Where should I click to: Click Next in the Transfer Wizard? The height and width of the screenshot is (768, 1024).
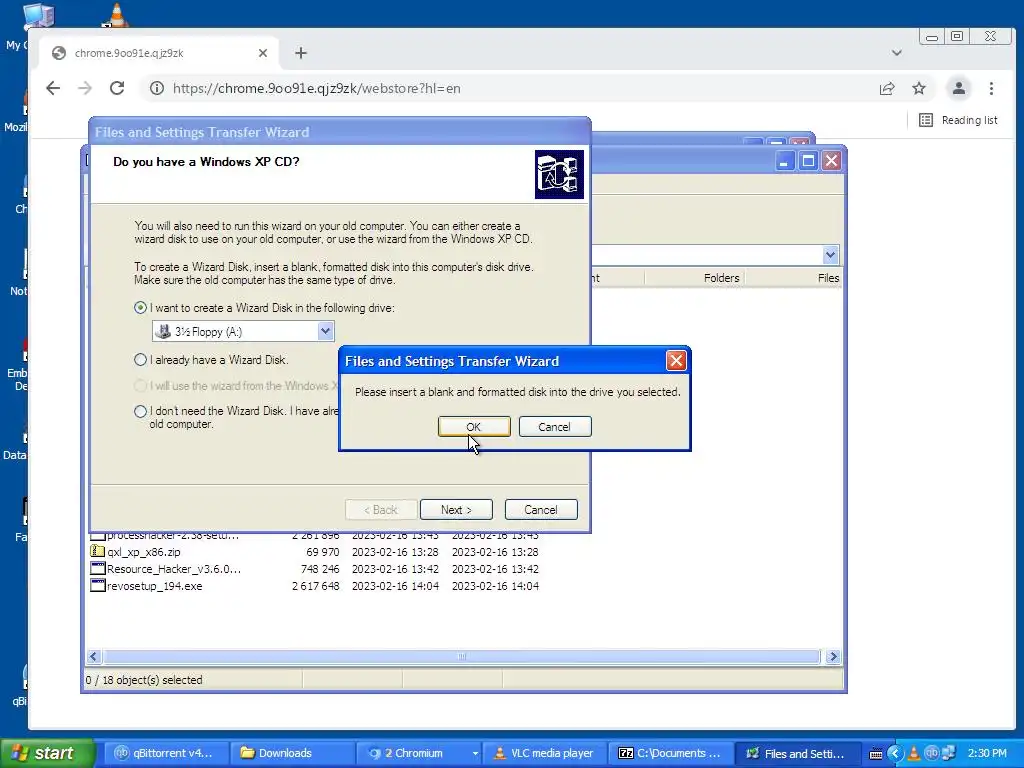(x=456, y=509)
